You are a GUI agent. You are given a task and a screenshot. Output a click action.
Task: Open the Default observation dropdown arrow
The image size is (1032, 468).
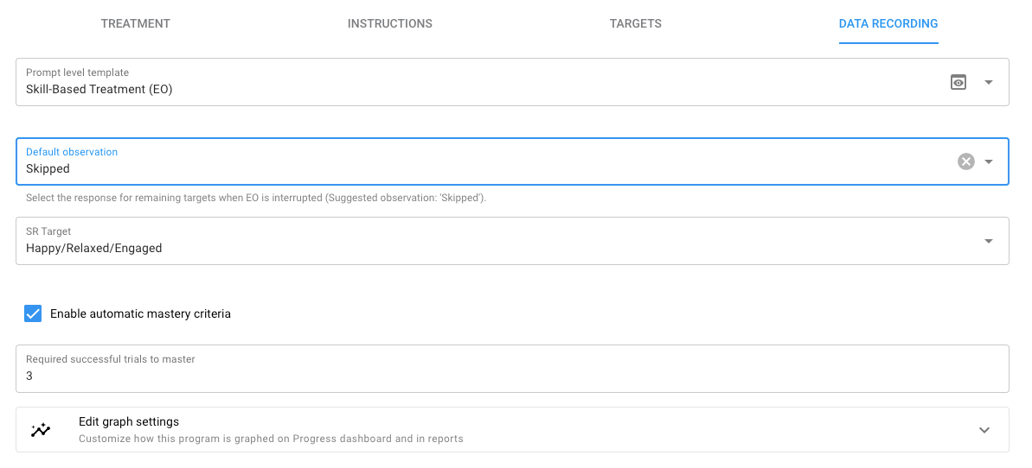click(989, 162)
